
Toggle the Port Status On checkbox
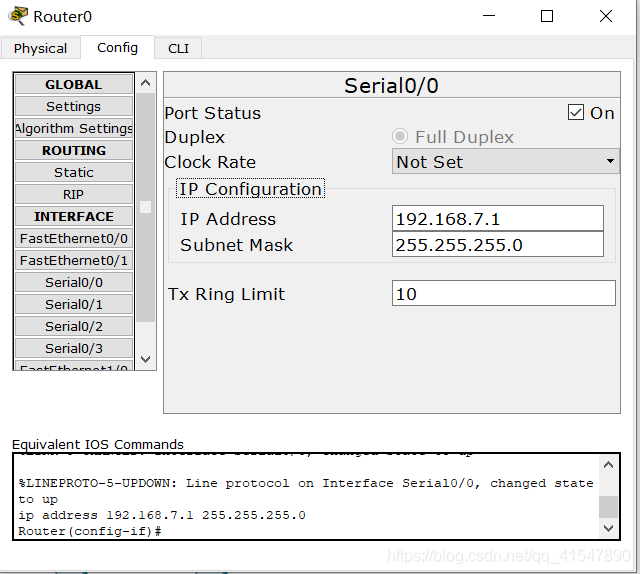pos(576,112)
